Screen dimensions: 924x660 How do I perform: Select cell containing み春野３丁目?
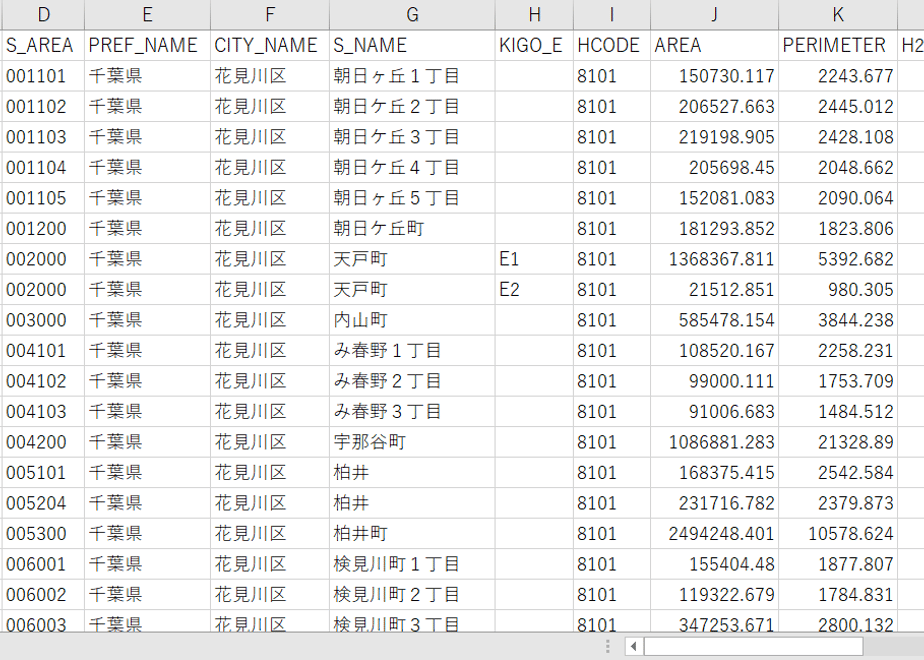tap(412, 412)
